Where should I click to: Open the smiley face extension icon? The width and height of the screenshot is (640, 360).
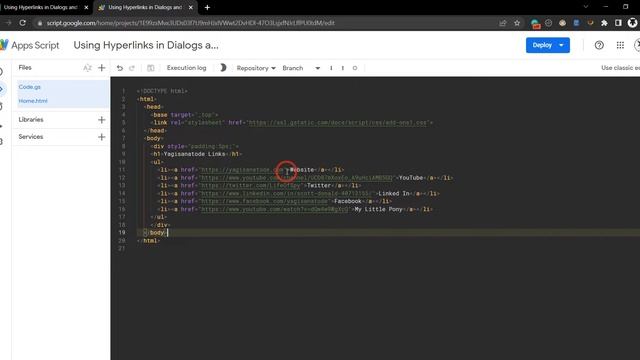click(x=549, y=23)
